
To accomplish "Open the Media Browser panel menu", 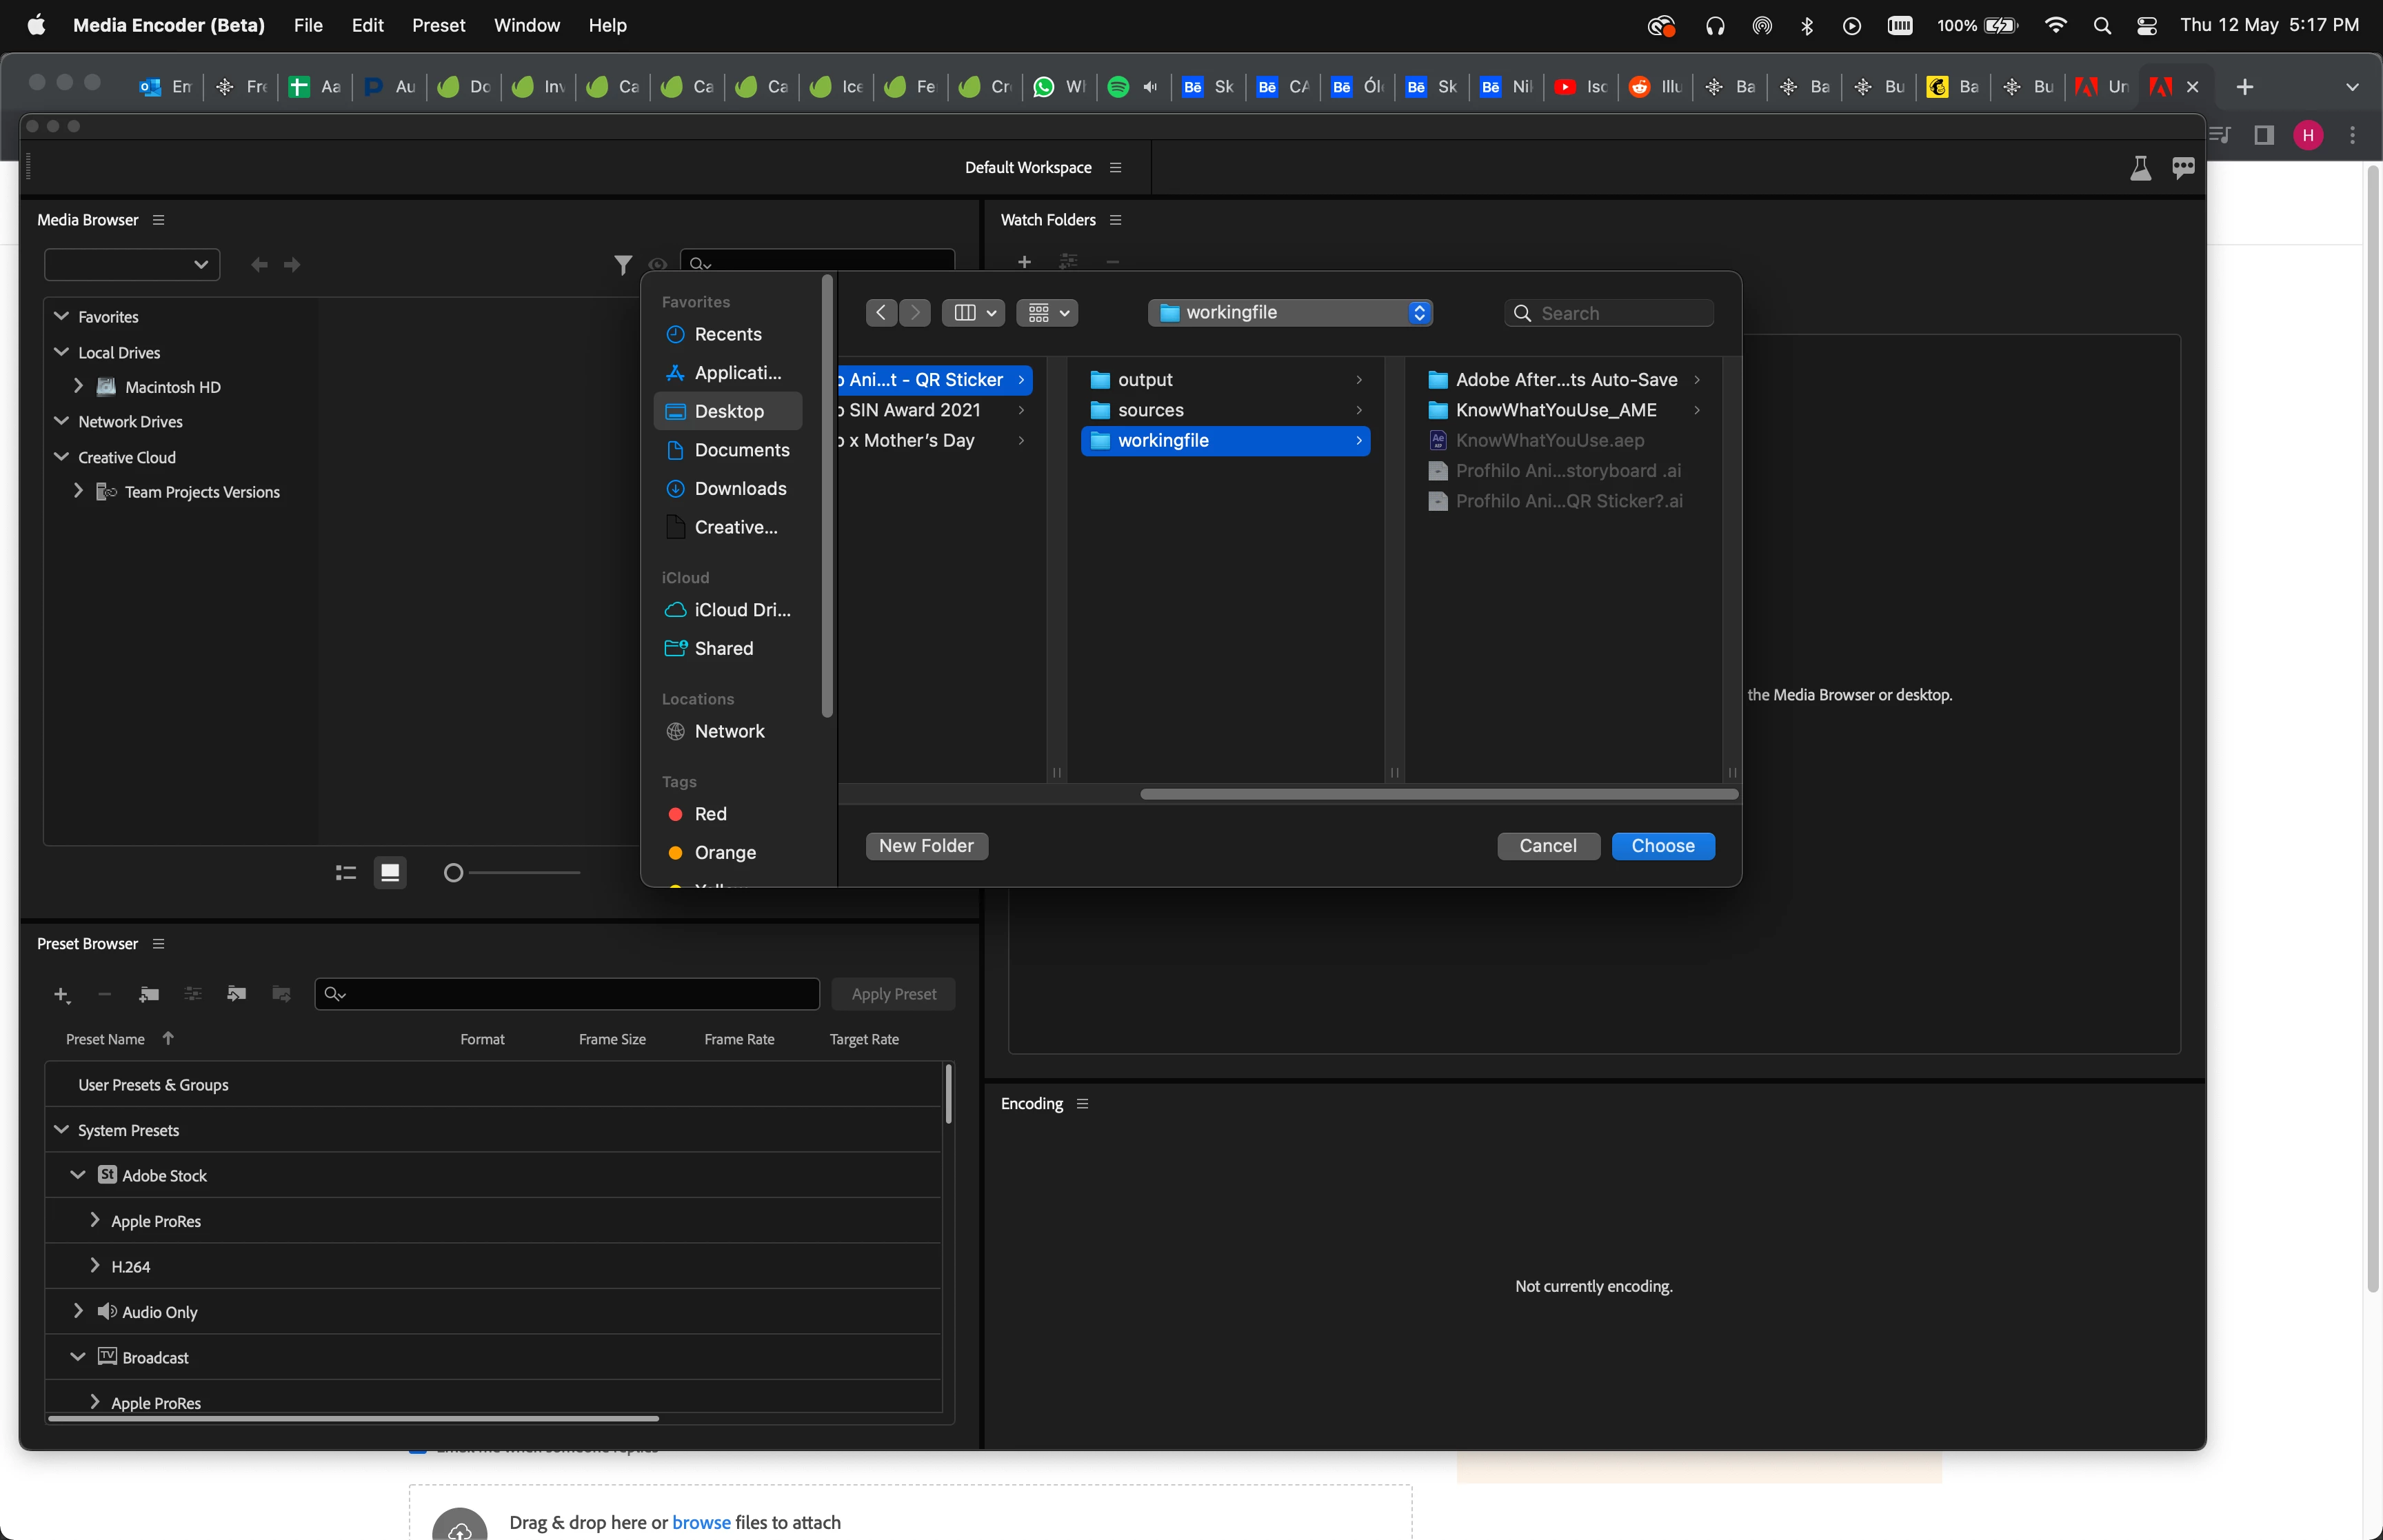I will coord(158,220).
